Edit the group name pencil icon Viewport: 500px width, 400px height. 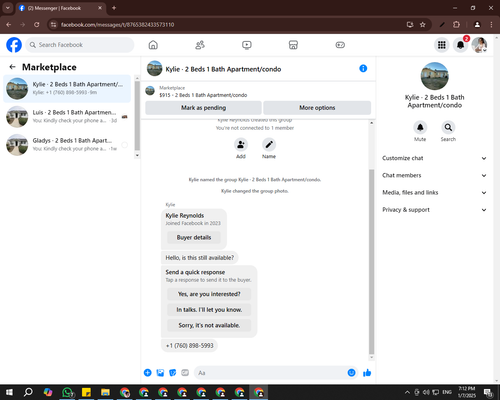click(269, 145)
